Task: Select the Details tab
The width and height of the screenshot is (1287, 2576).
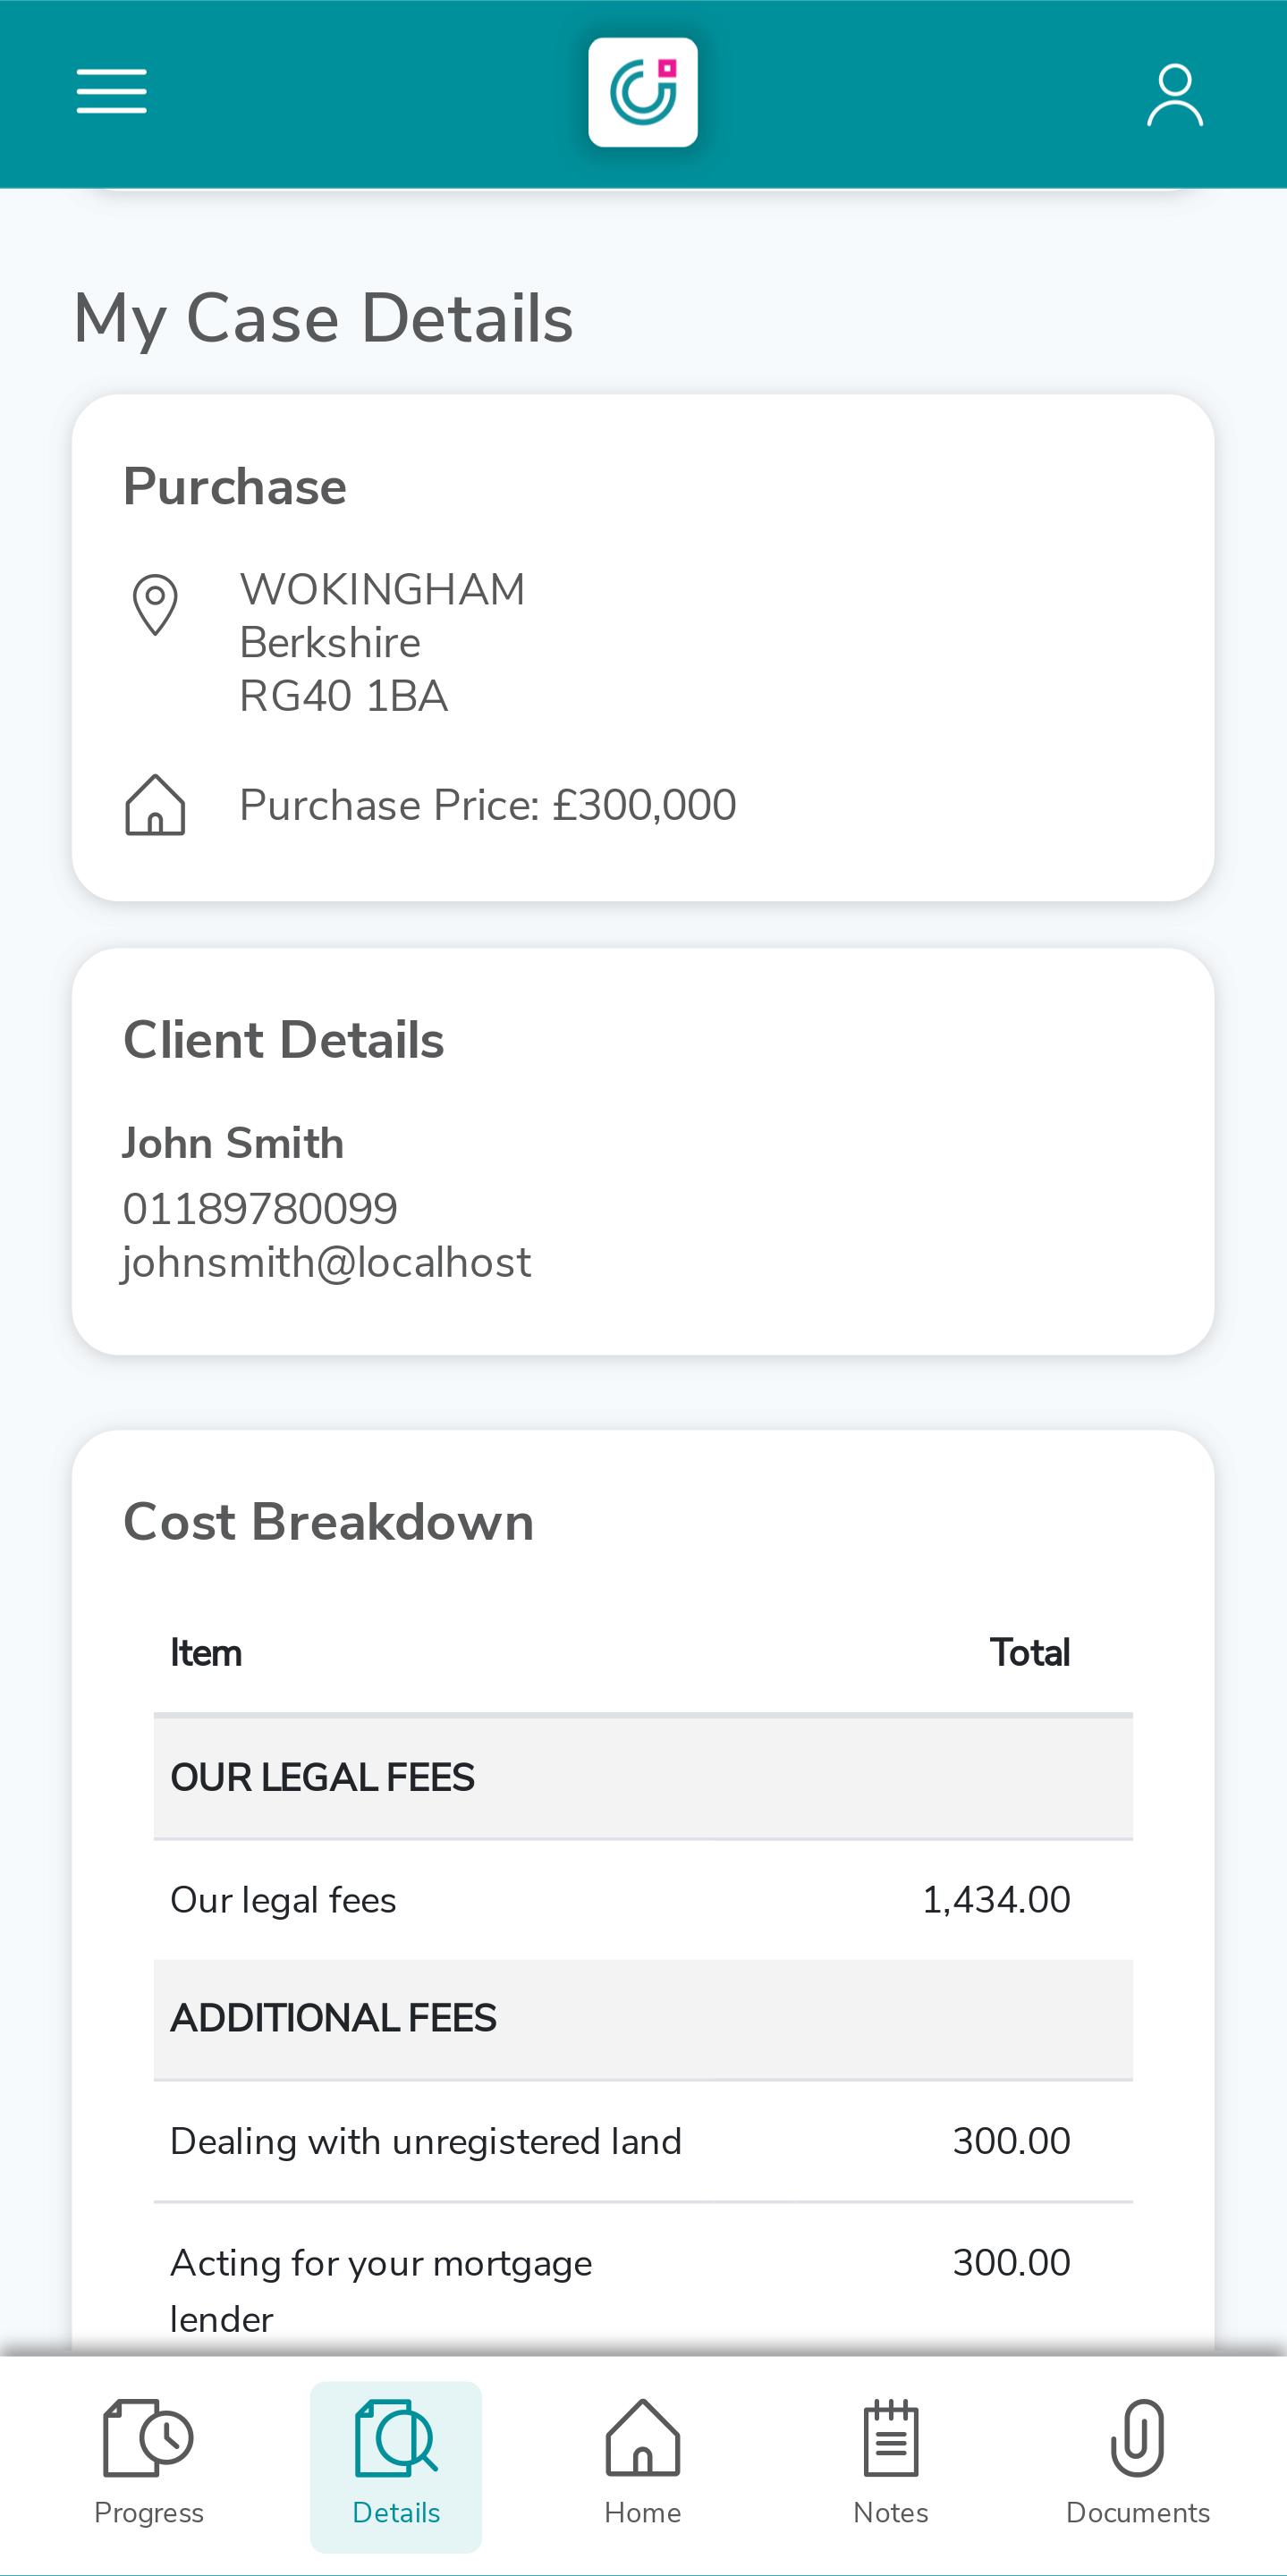Action: 396,2466
